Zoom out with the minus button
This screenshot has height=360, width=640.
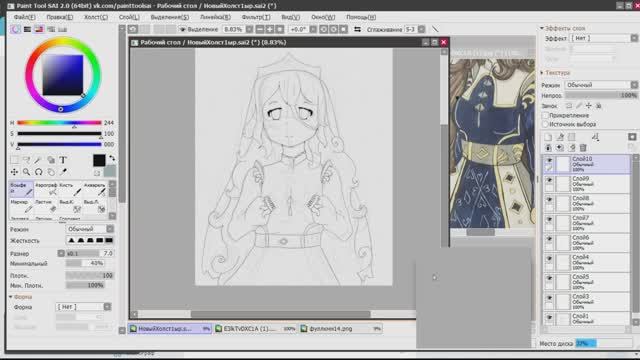coord(260,29)
